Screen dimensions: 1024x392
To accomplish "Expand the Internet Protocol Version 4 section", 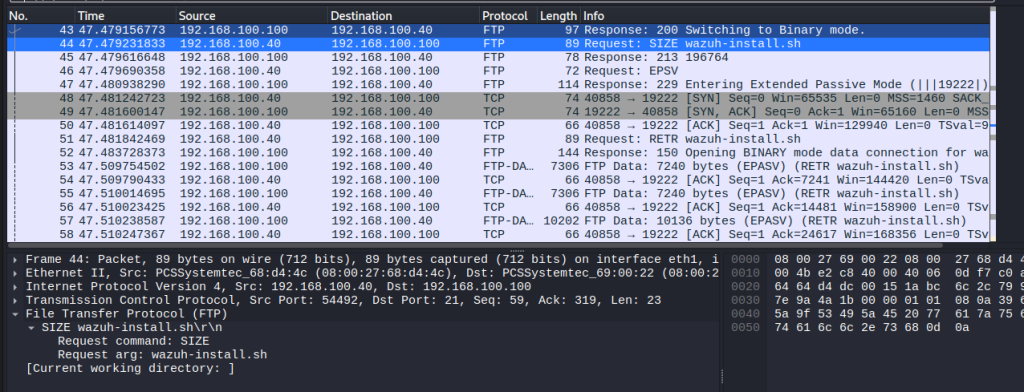I will tap(16, 287).
